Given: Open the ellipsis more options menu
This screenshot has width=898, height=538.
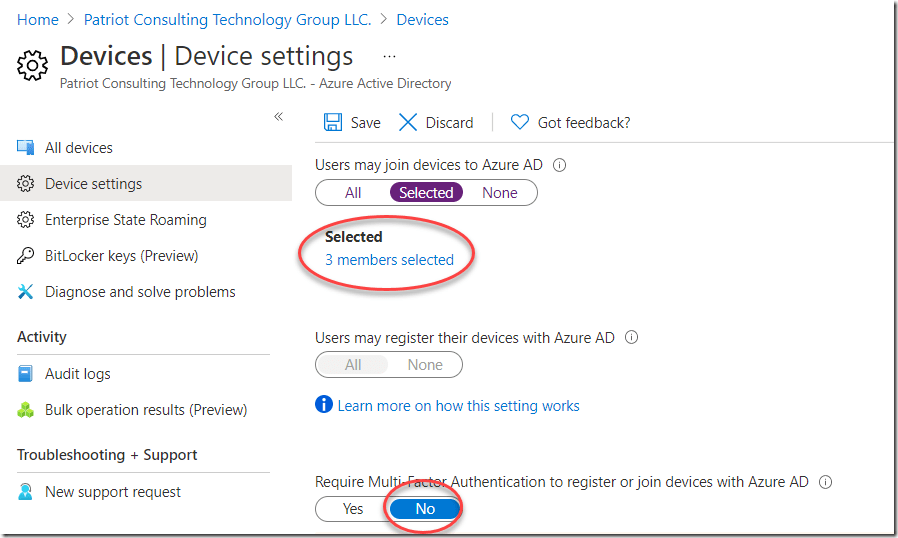Looking at the screenshot, I should [389, 57].
